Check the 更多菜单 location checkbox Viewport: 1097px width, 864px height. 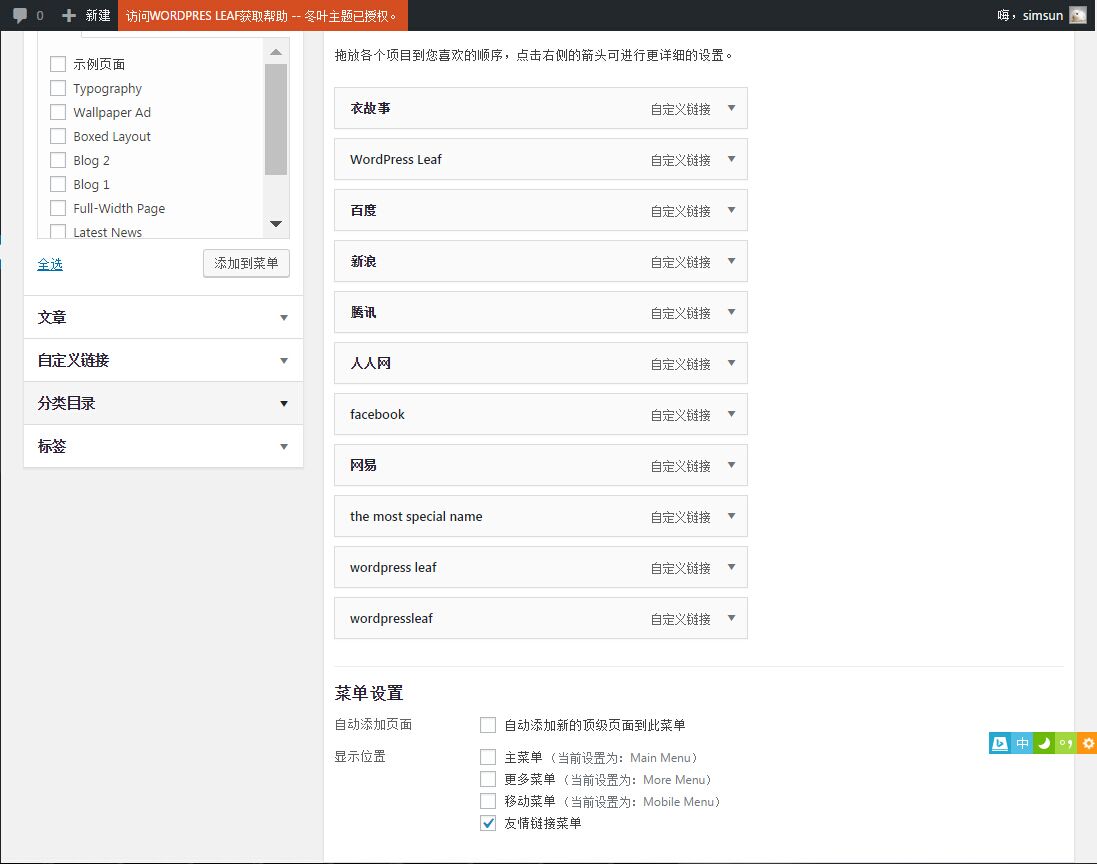[488, 779]
